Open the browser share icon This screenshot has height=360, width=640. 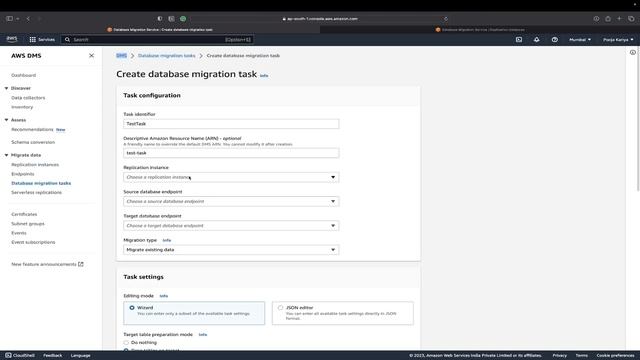point(608,18)
